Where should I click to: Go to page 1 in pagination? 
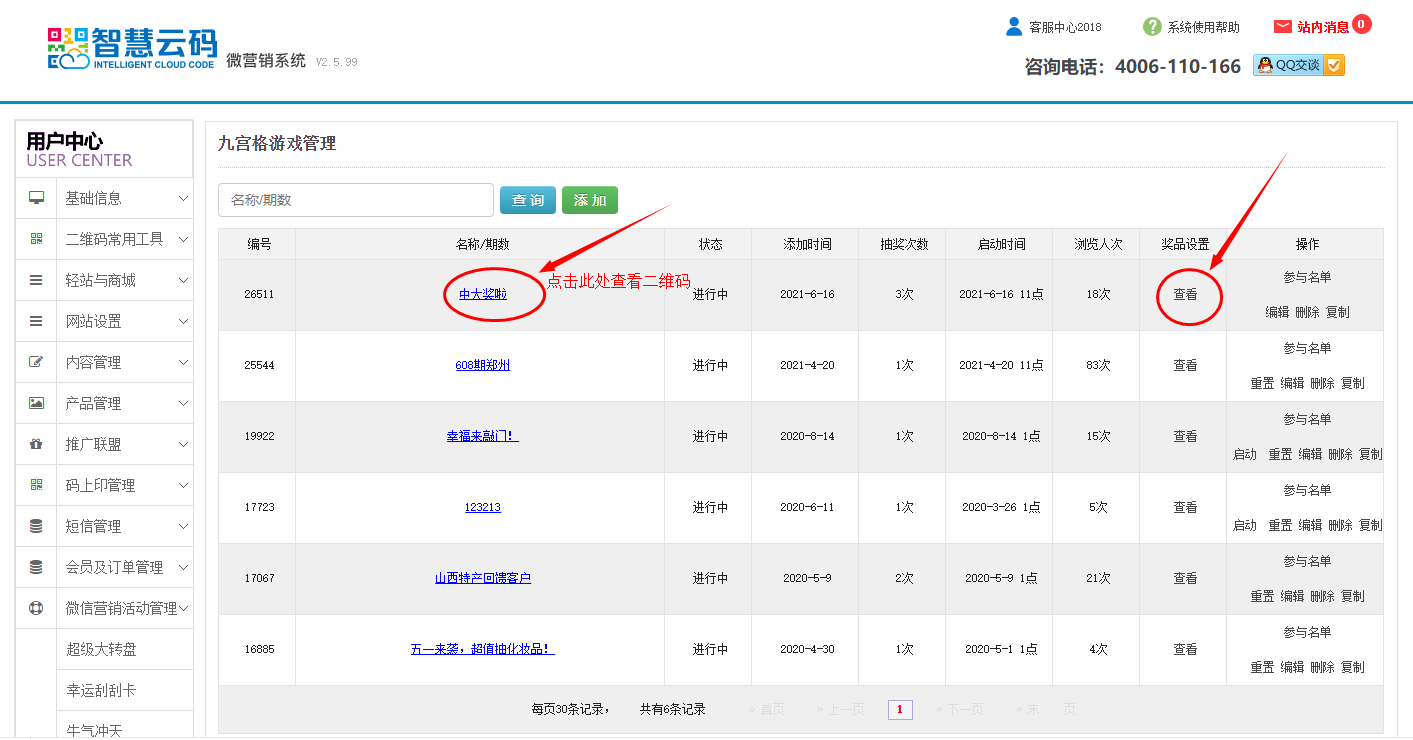coord(900,710)
